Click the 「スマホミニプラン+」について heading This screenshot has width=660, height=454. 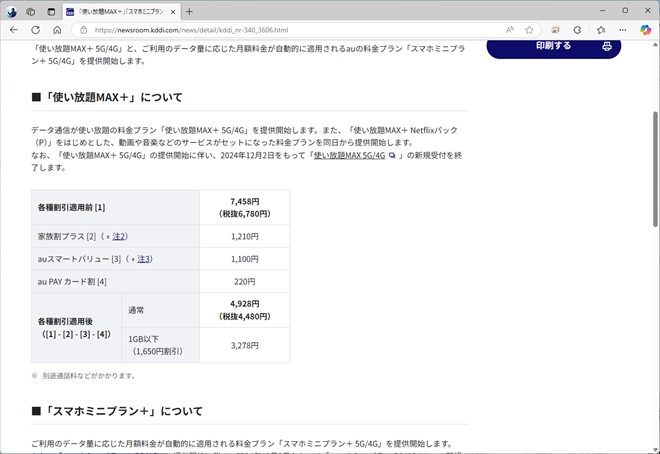pos(117,411)
